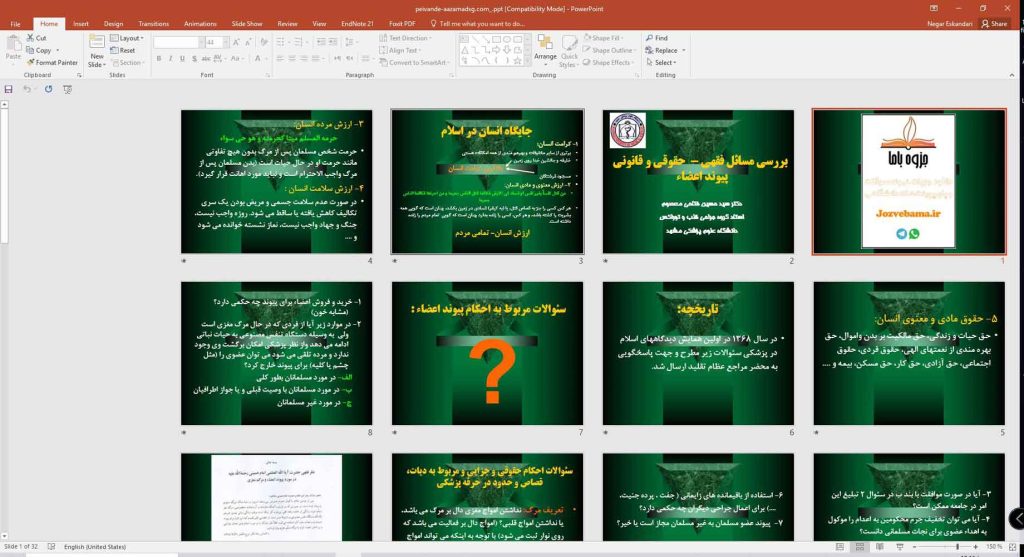The height and width of the screenshot is (557, 1024).
Task: Open Reading View from status bar
Action: (880, 547)
